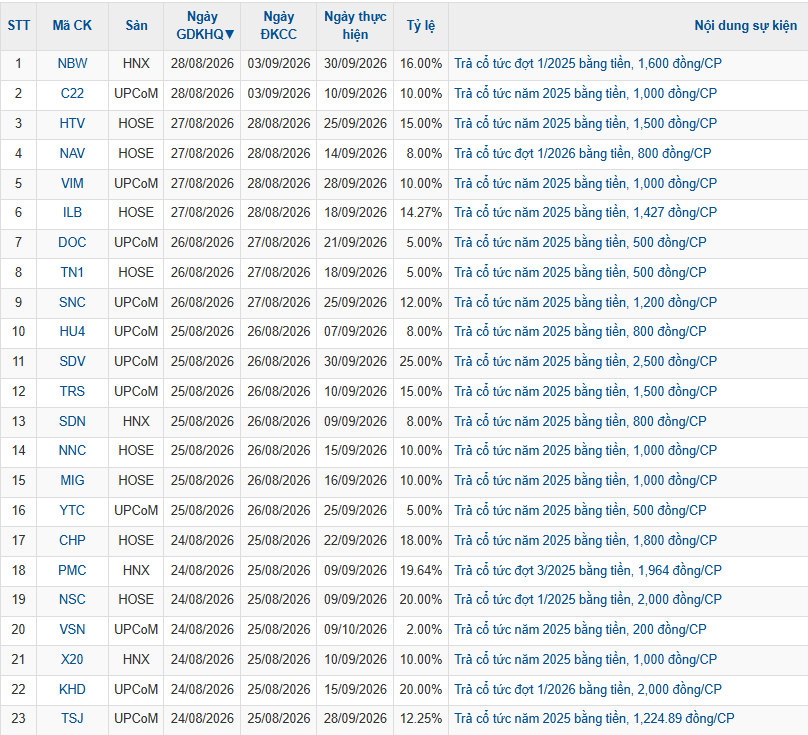Select execution date 14/09/2026 in NAV row
The image size is (808, 735).
point(355,153)
